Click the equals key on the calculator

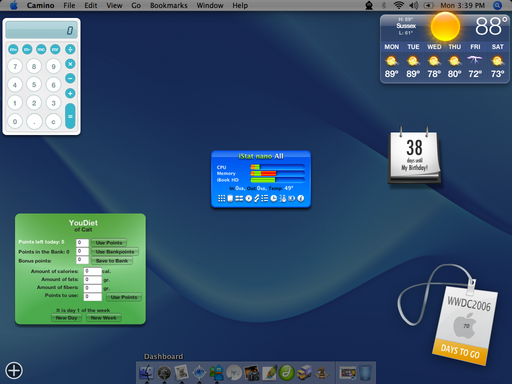pyautogui.click(x=70, y=116)
